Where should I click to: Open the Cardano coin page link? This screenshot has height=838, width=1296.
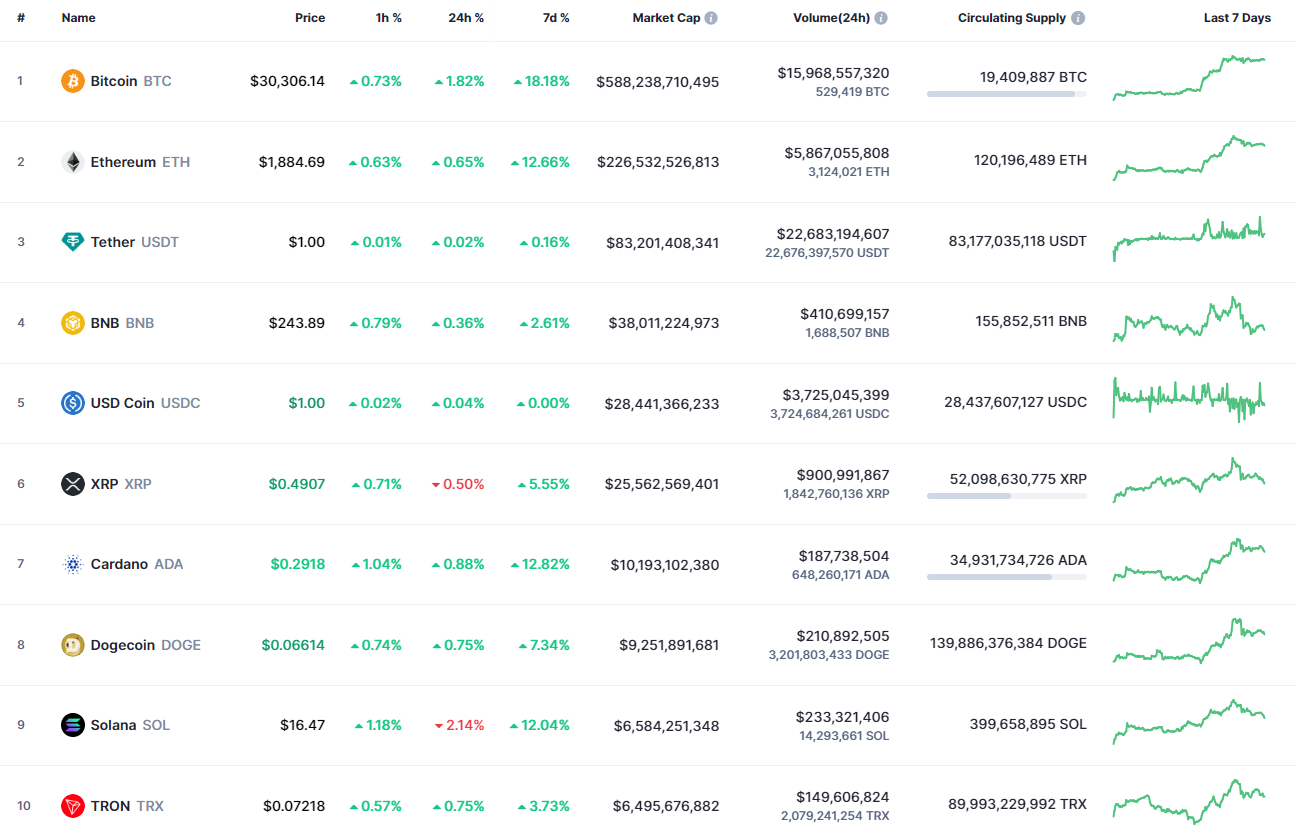pyautogui.click(x=119, y=564)
